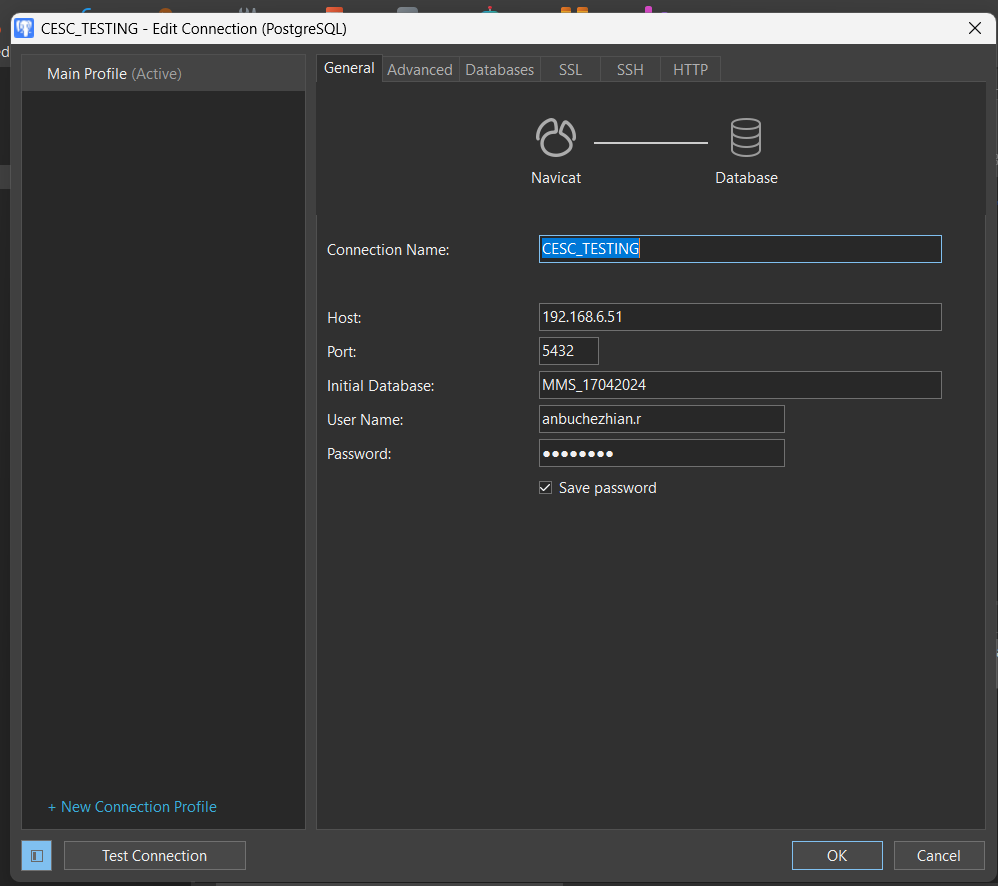Screen dimensions: 998x886
Task: Select the SSL tab
Action: (x=570, y=70)
